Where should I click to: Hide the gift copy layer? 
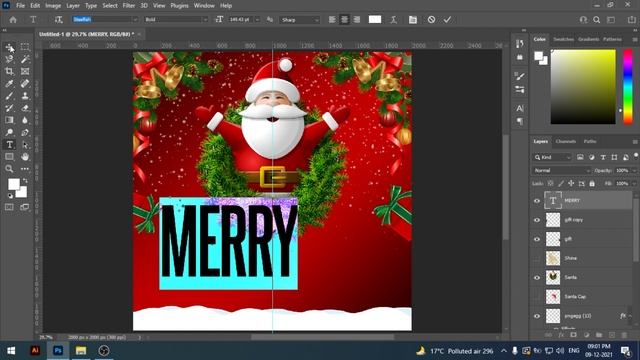point(537,220)
